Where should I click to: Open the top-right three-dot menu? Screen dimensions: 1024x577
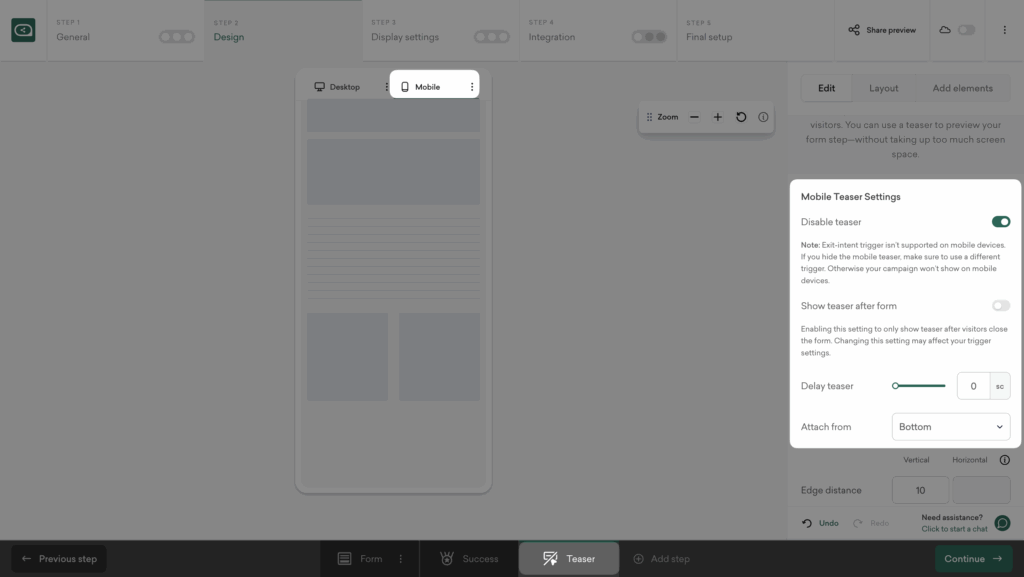pos(1005,30)
